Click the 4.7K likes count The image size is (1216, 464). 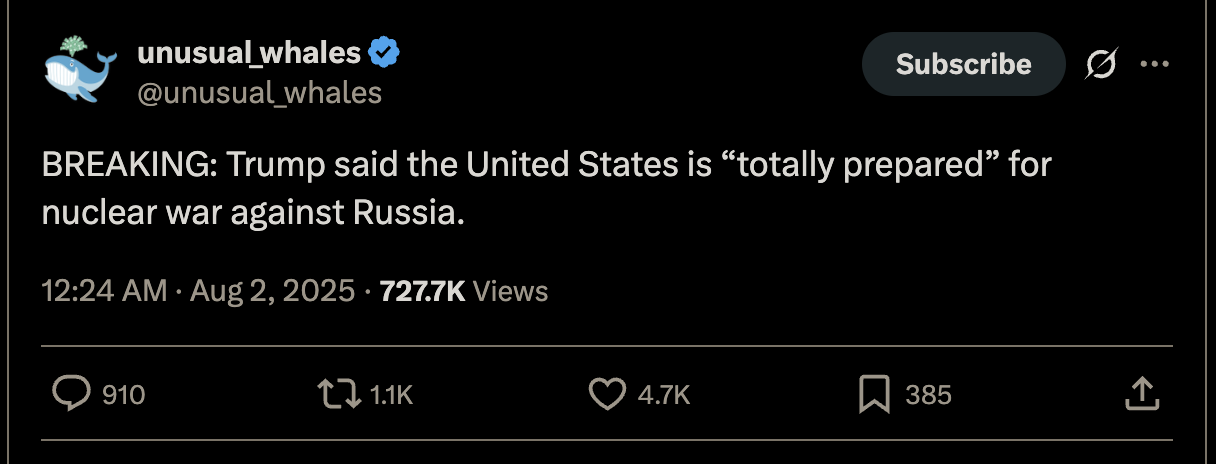tap(663, 395)
